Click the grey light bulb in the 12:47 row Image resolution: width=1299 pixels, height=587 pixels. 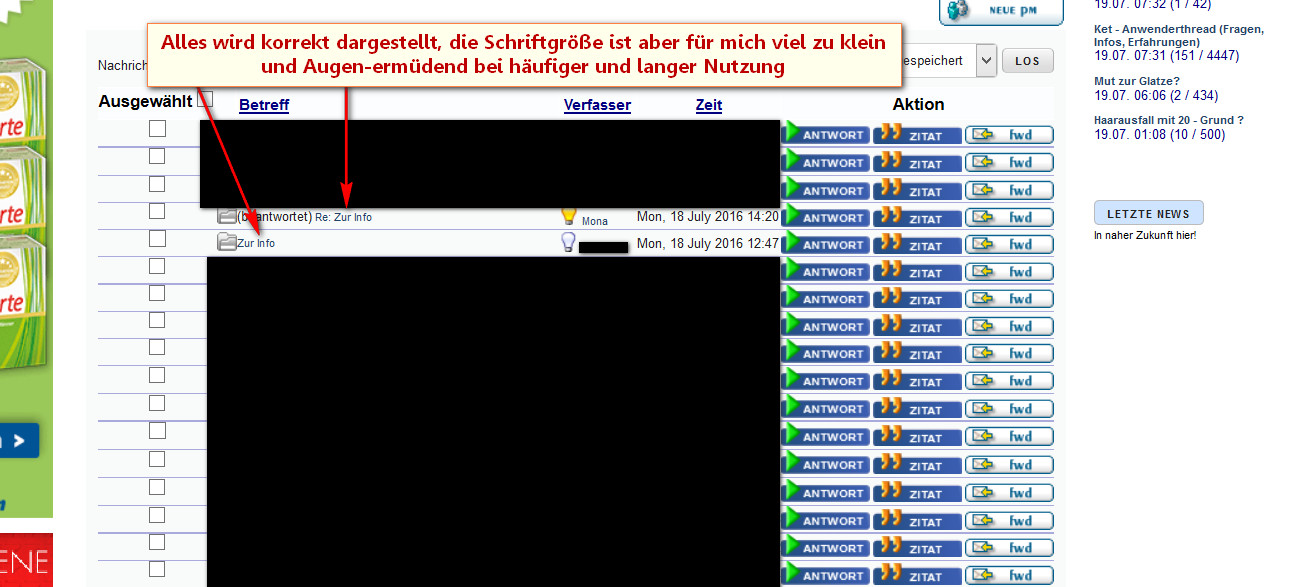click(x=568, y=242)
